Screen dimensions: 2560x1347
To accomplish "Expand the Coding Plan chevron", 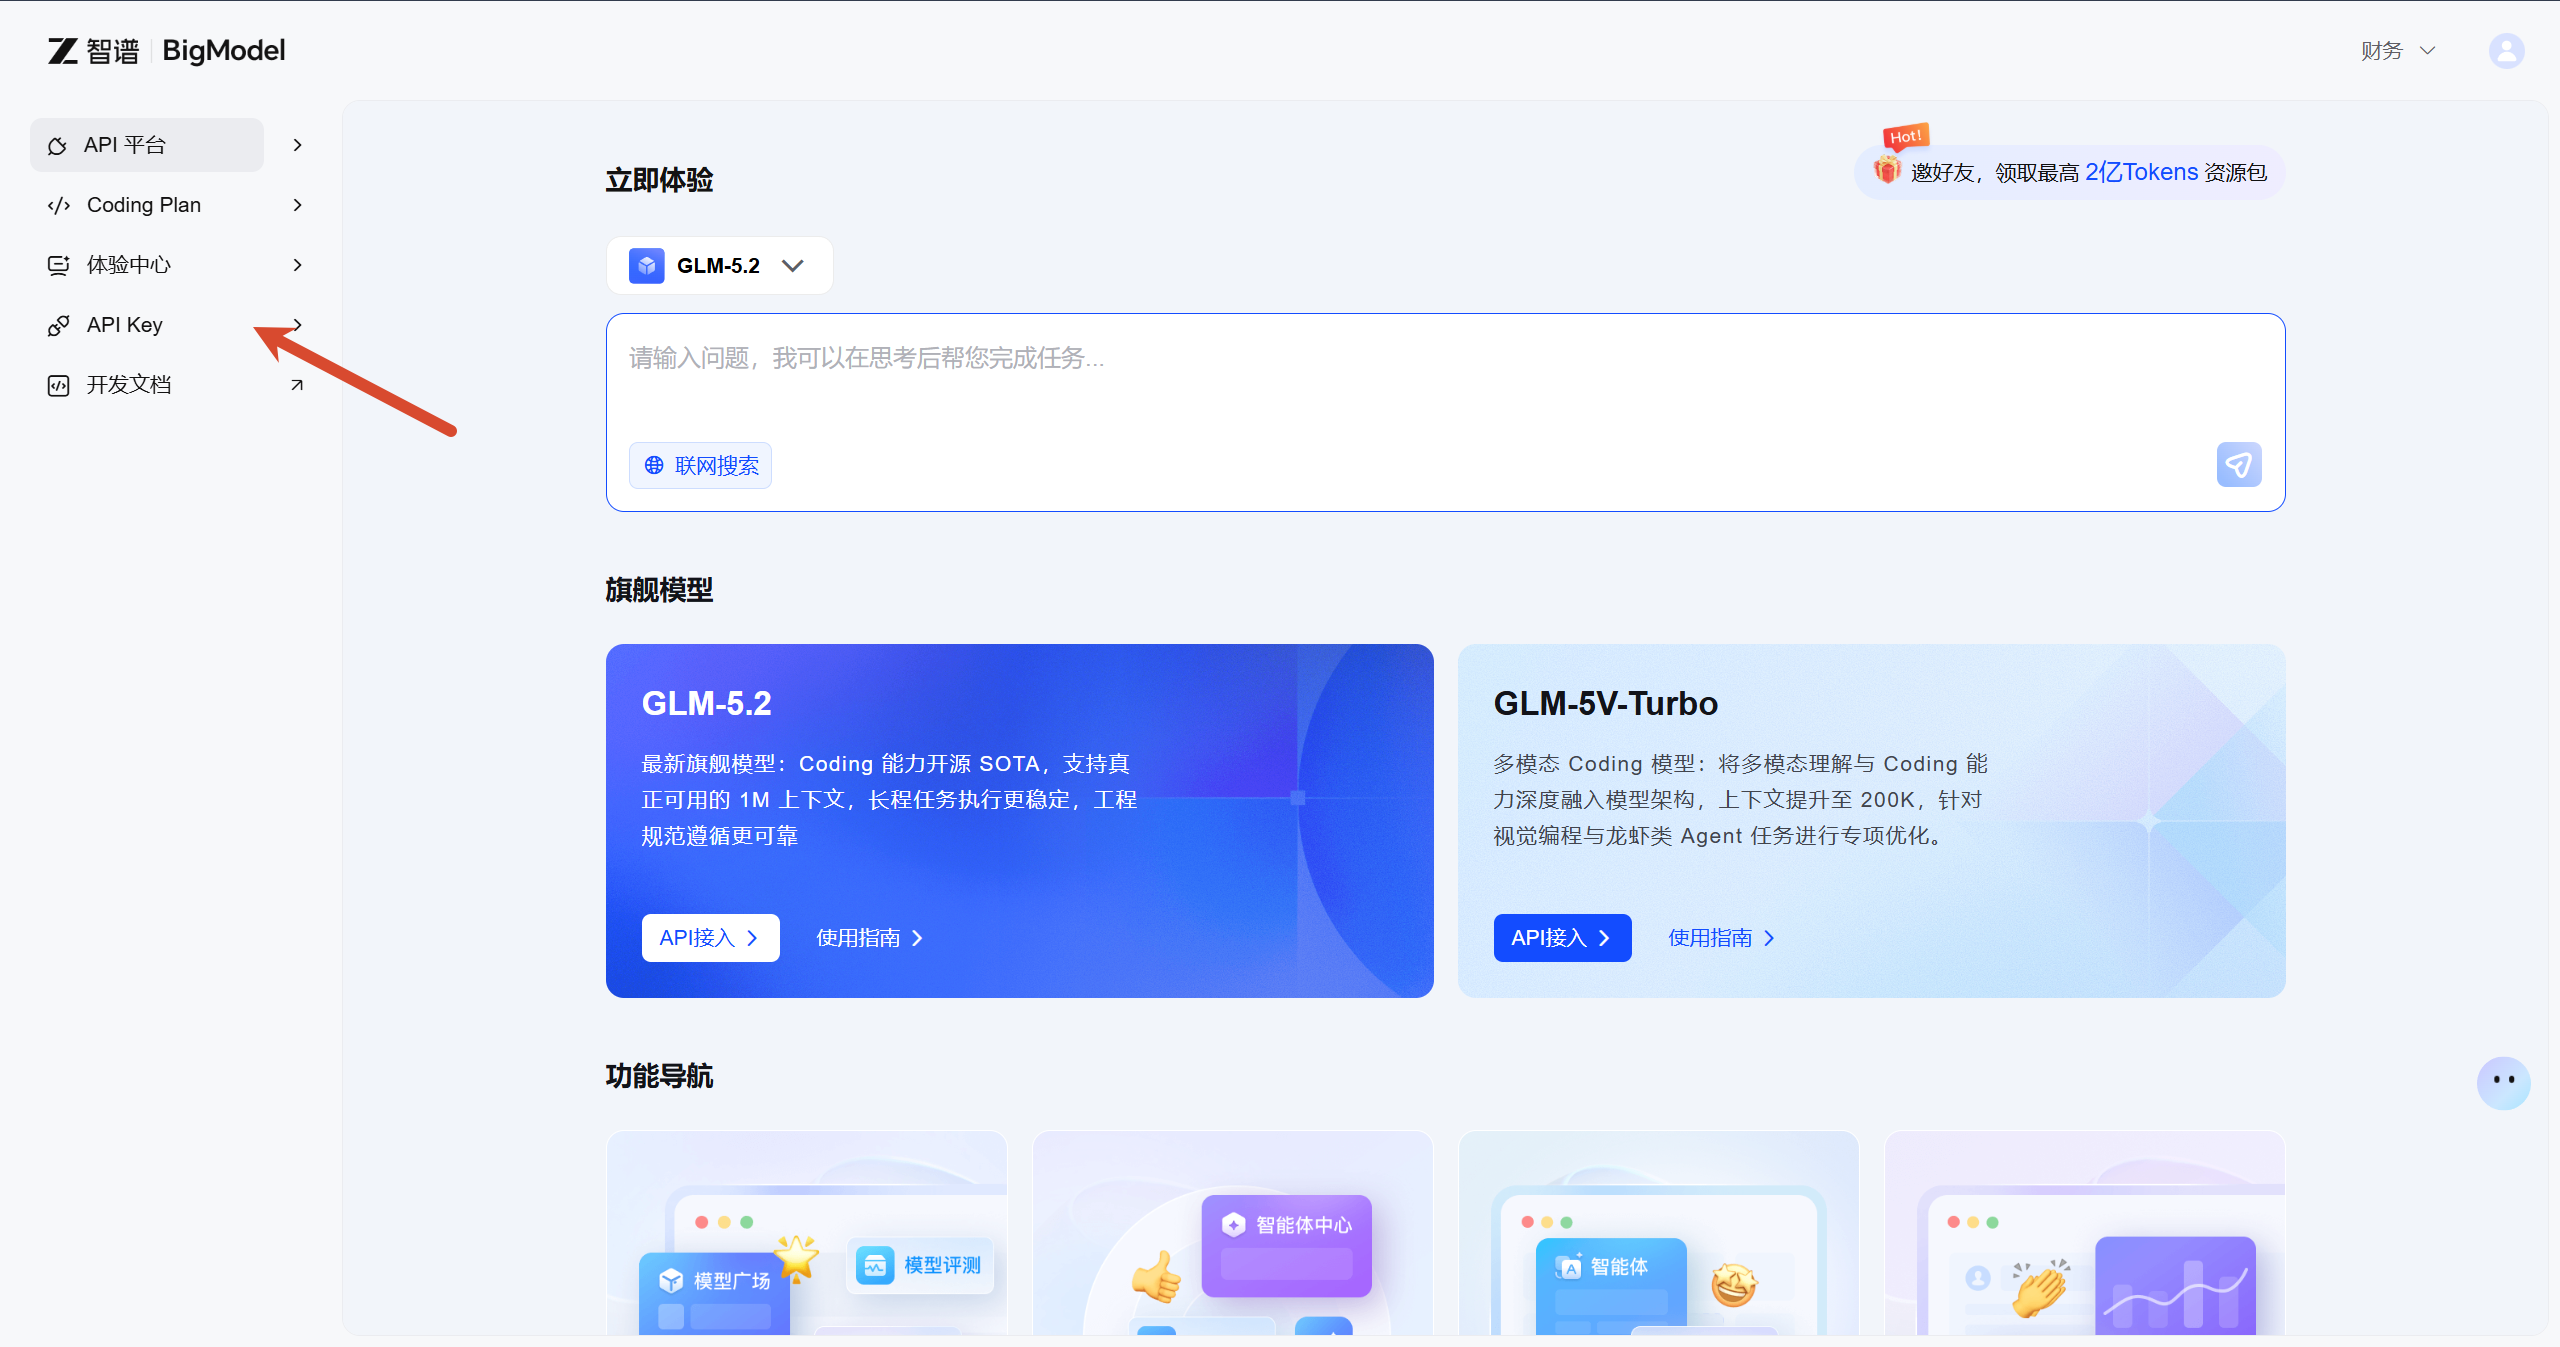I will [x=297, y=205].
